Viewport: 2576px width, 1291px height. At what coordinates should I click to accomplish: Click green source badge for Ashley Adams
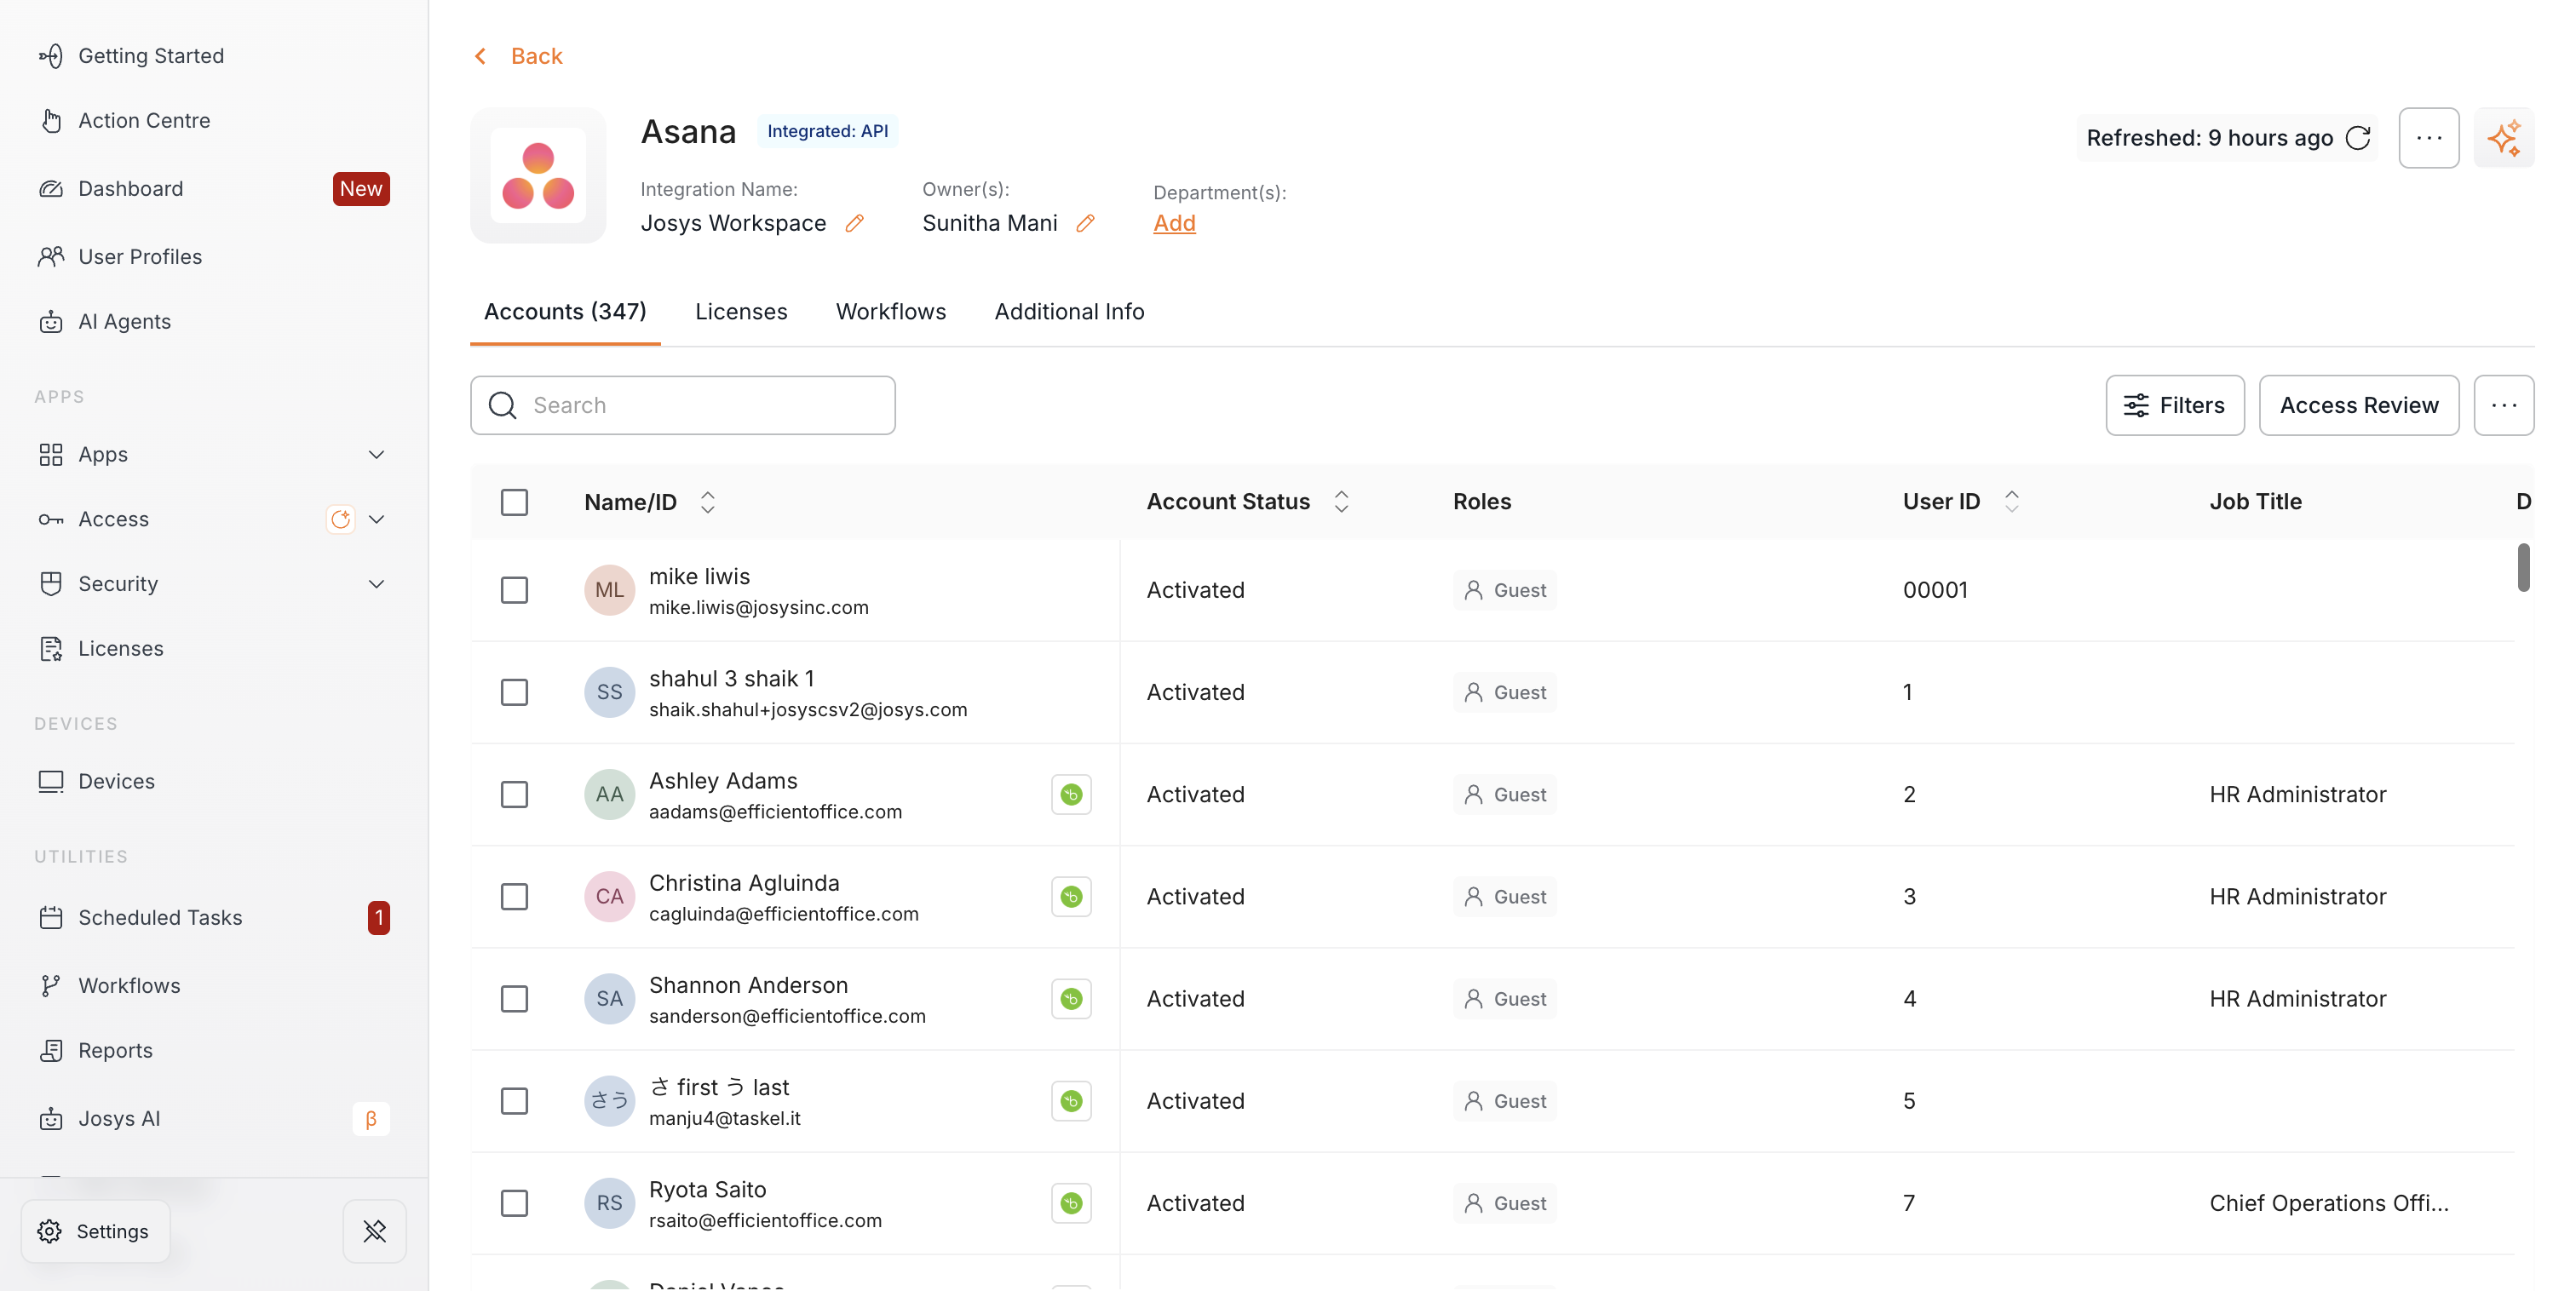[x=1071, y=794]
